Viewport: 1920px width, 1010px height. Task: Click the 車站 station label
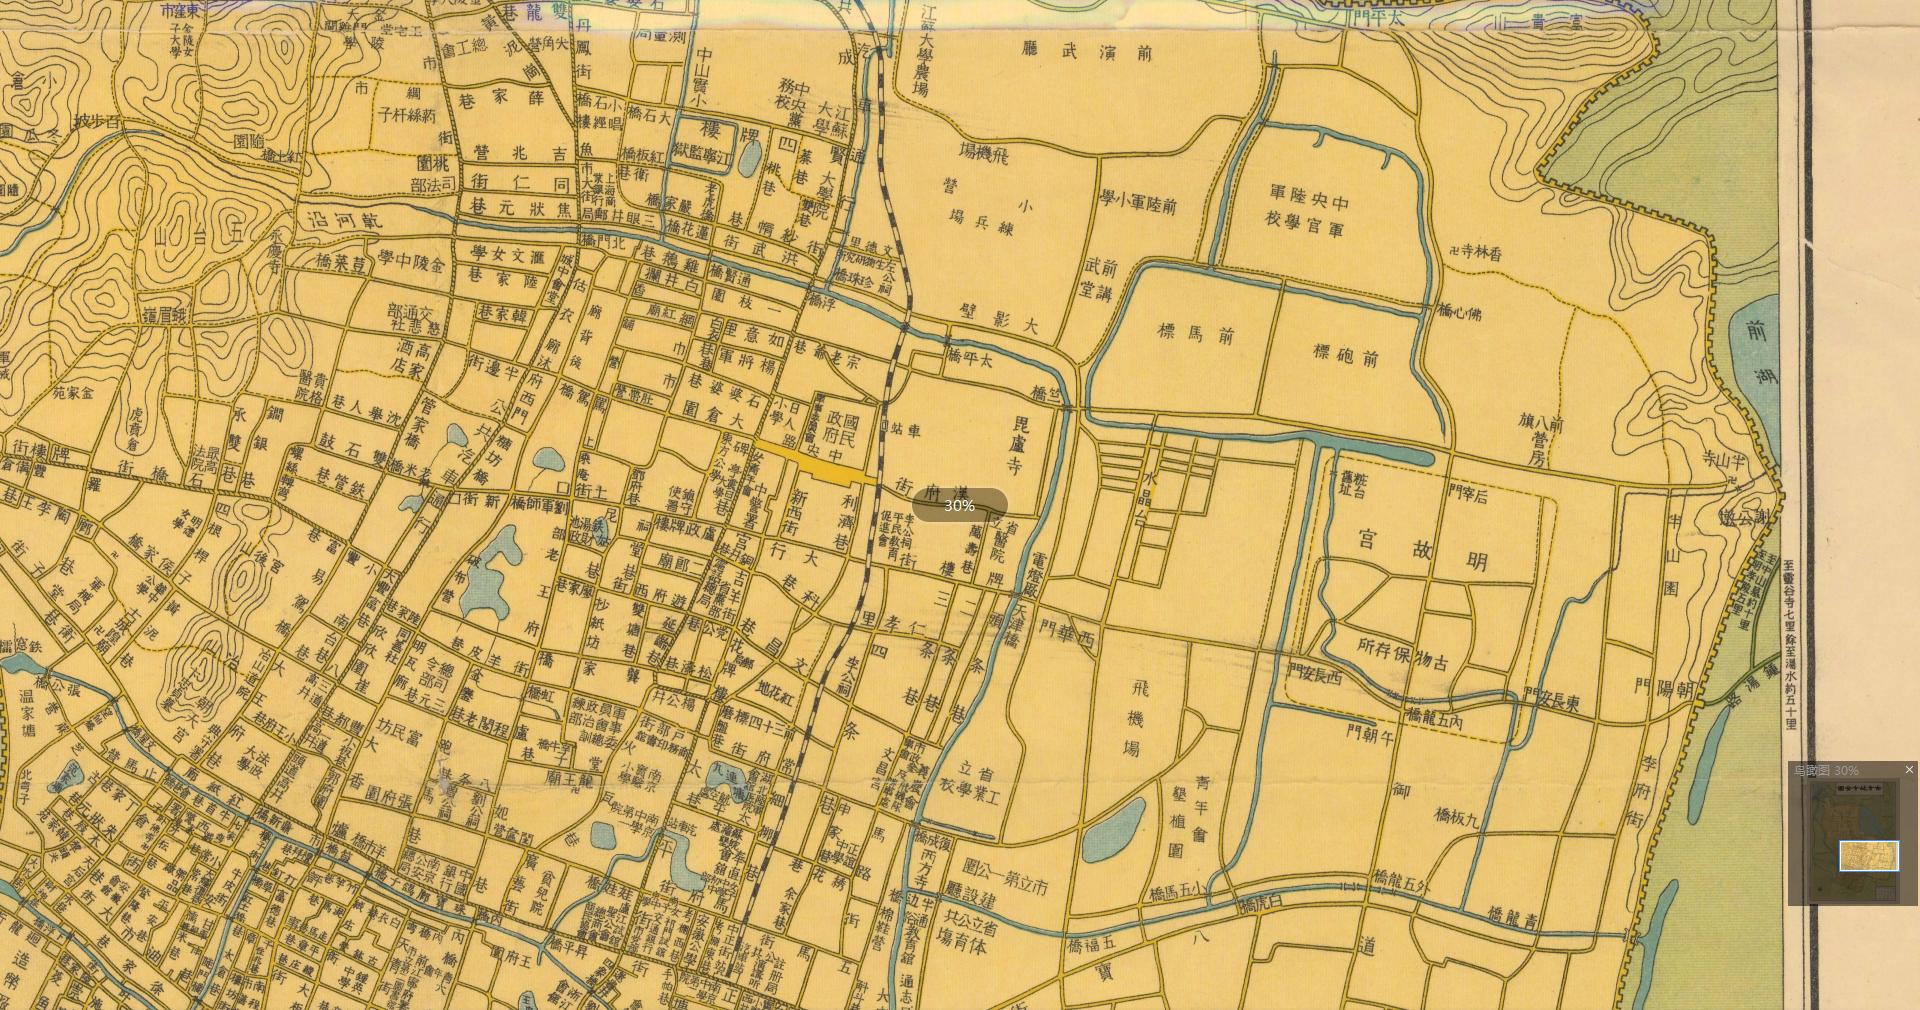pyautogui.click(x=906, y=429)
